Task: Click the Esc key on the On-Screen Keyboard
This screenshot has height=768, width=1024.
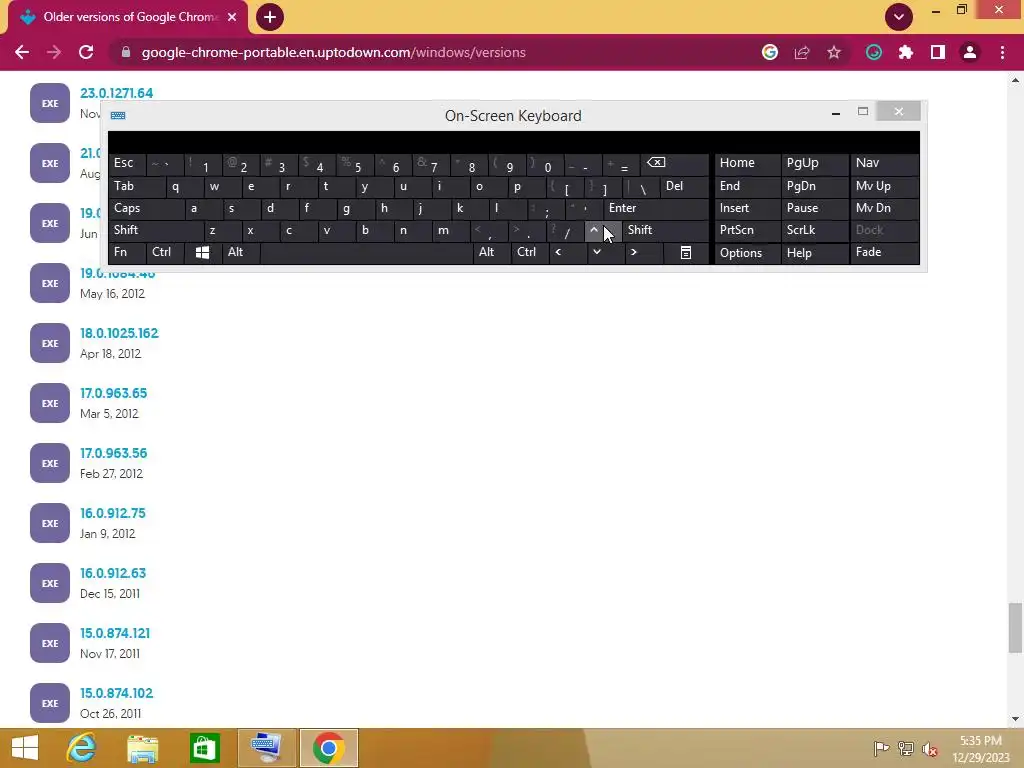Action: (x=127, y=163)
